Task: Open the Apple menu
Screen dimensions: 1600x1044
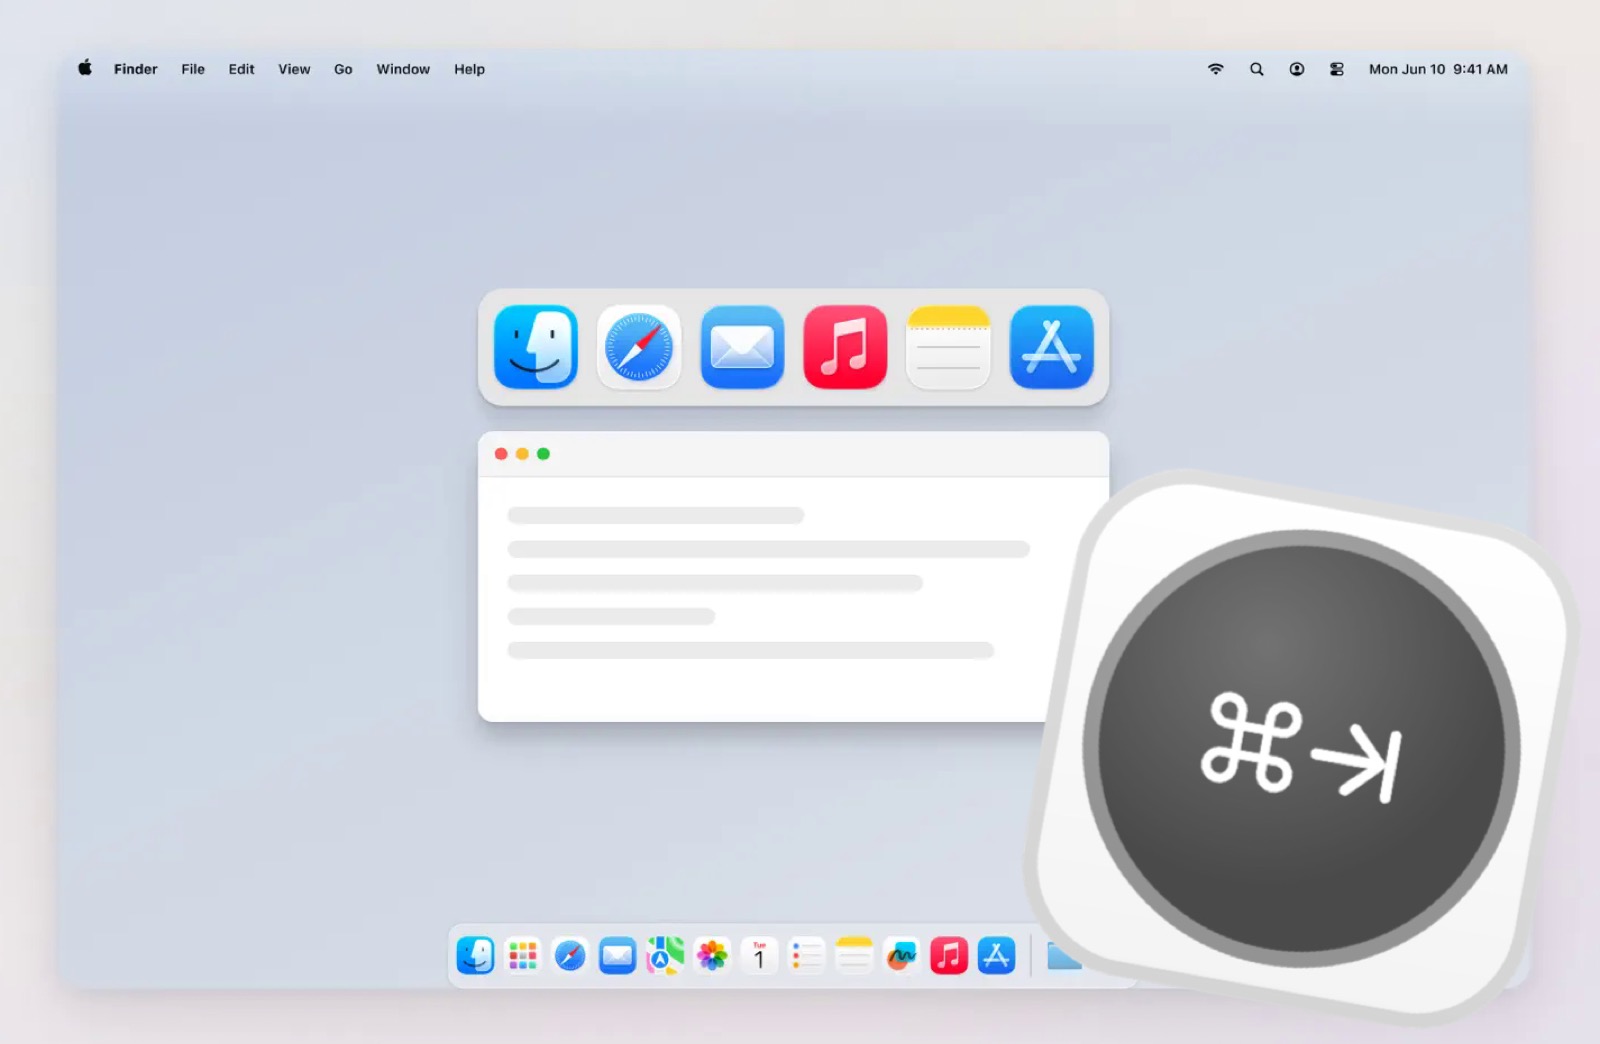Action: tap(85, 68)
